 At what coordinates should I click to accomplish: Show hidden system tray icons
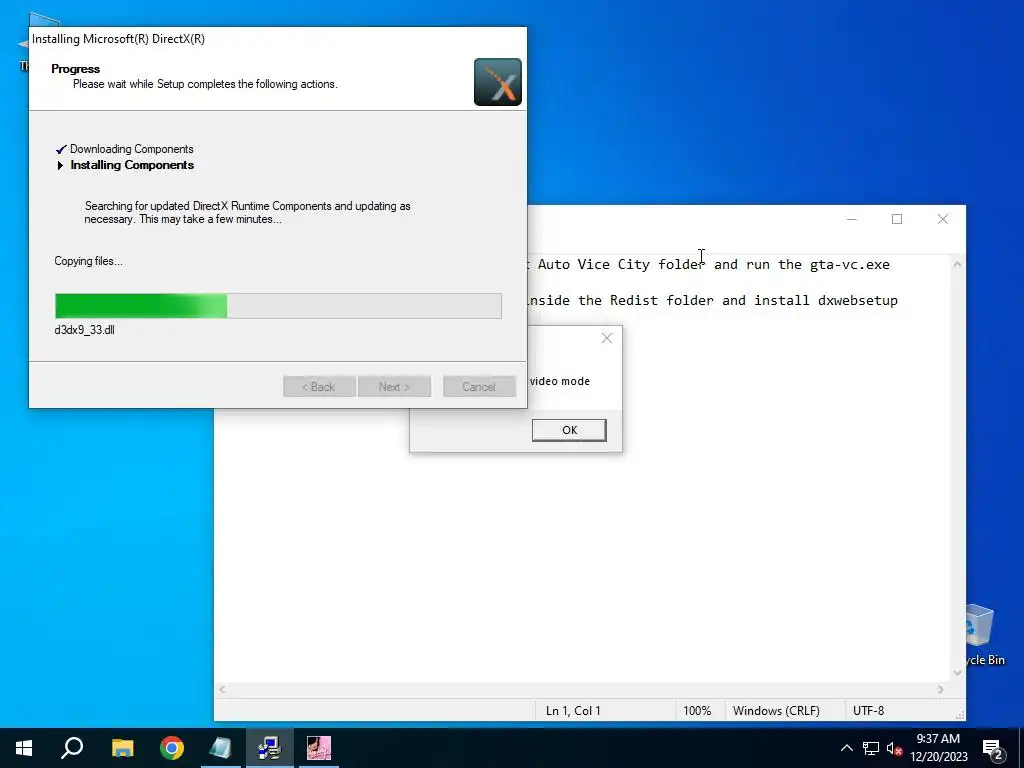846,748
